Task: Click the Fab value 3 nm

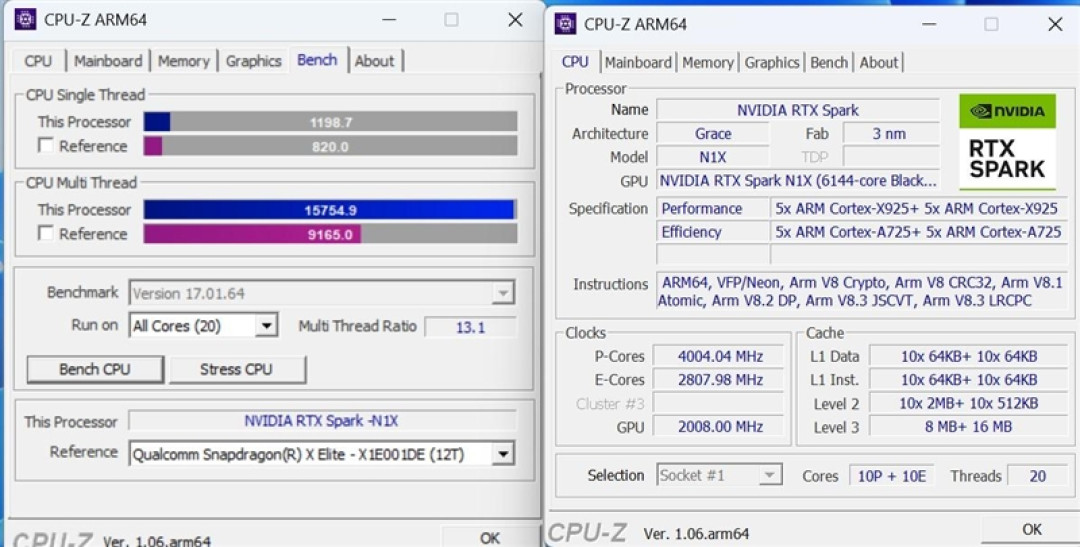Action: pyautogui.click(x=890, y=134)
